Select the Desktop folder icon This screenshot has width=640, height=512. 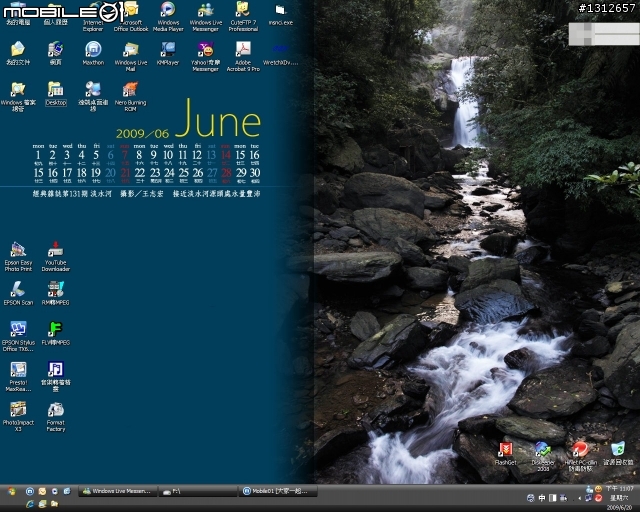[56, 94]
